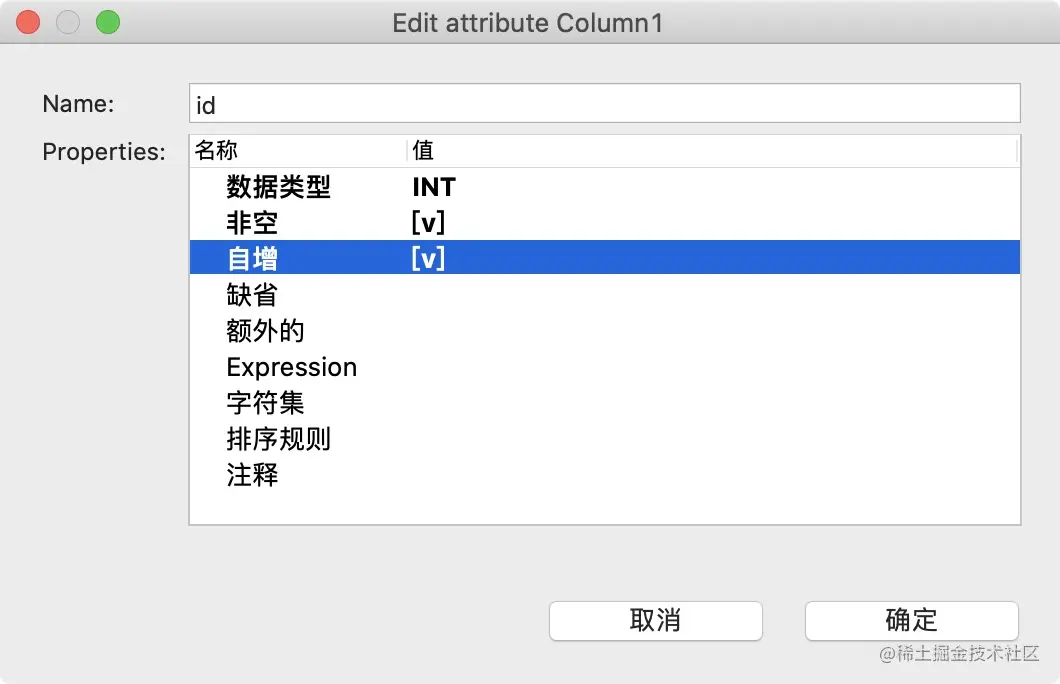This screenshot has height=684, width=1060.
Task: Select the 注释 property row
Action: point(604,474)
